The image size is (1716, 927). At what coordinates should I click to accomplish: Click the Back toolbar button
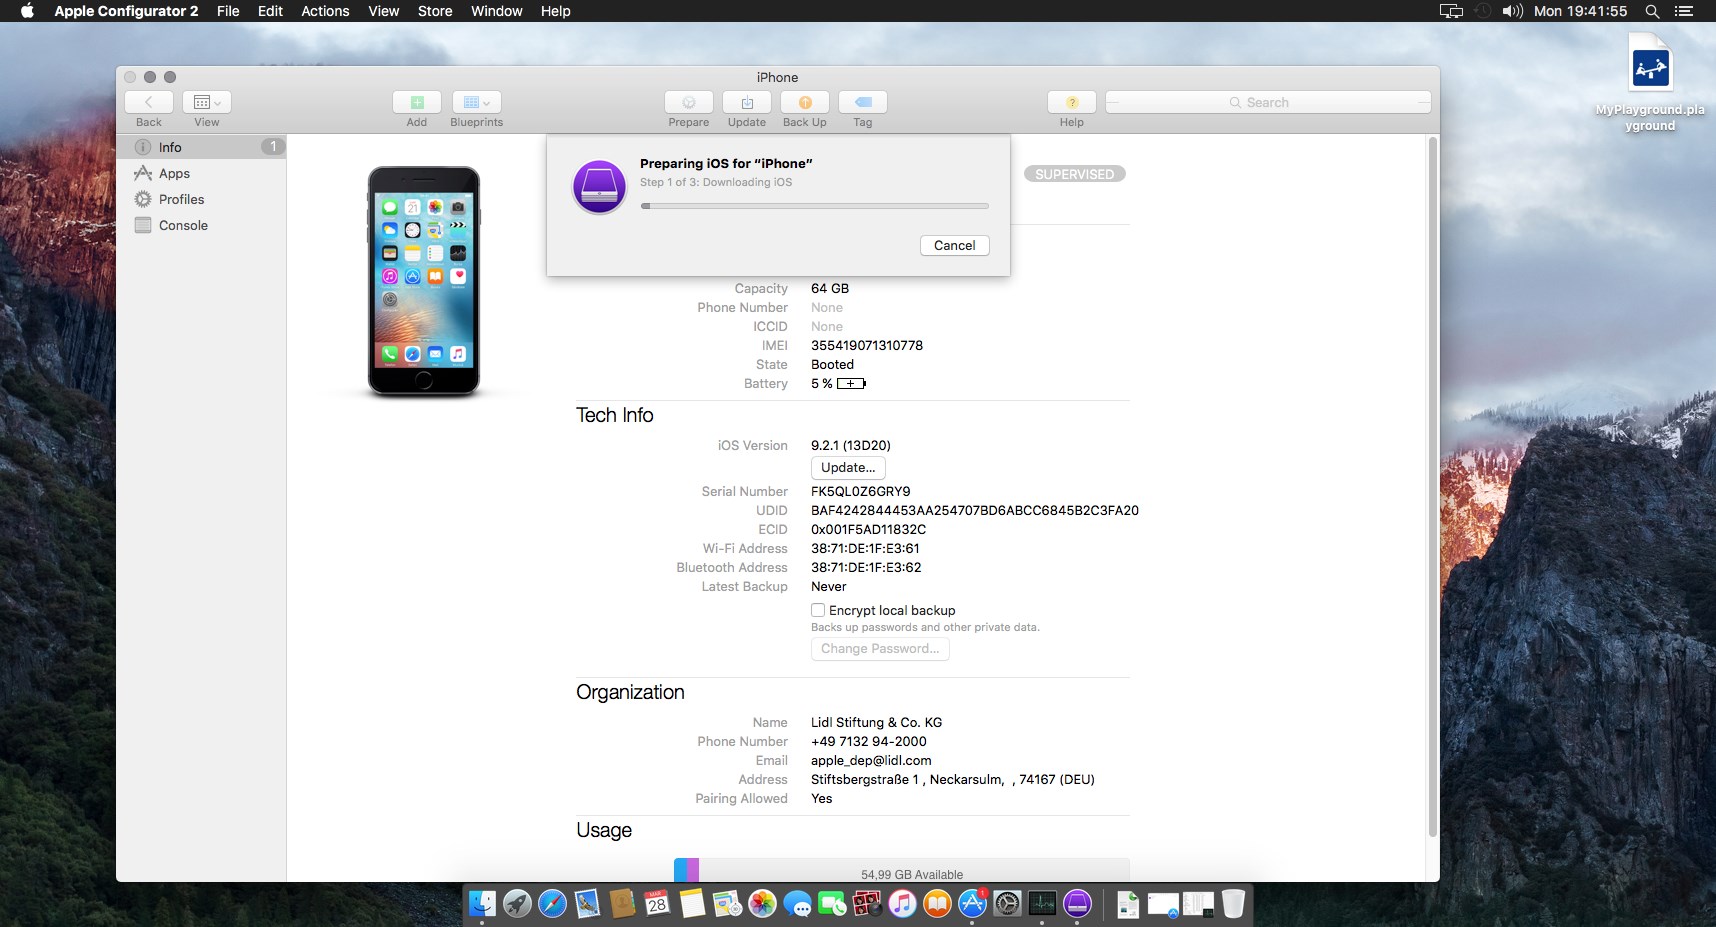tap(149, 102)
